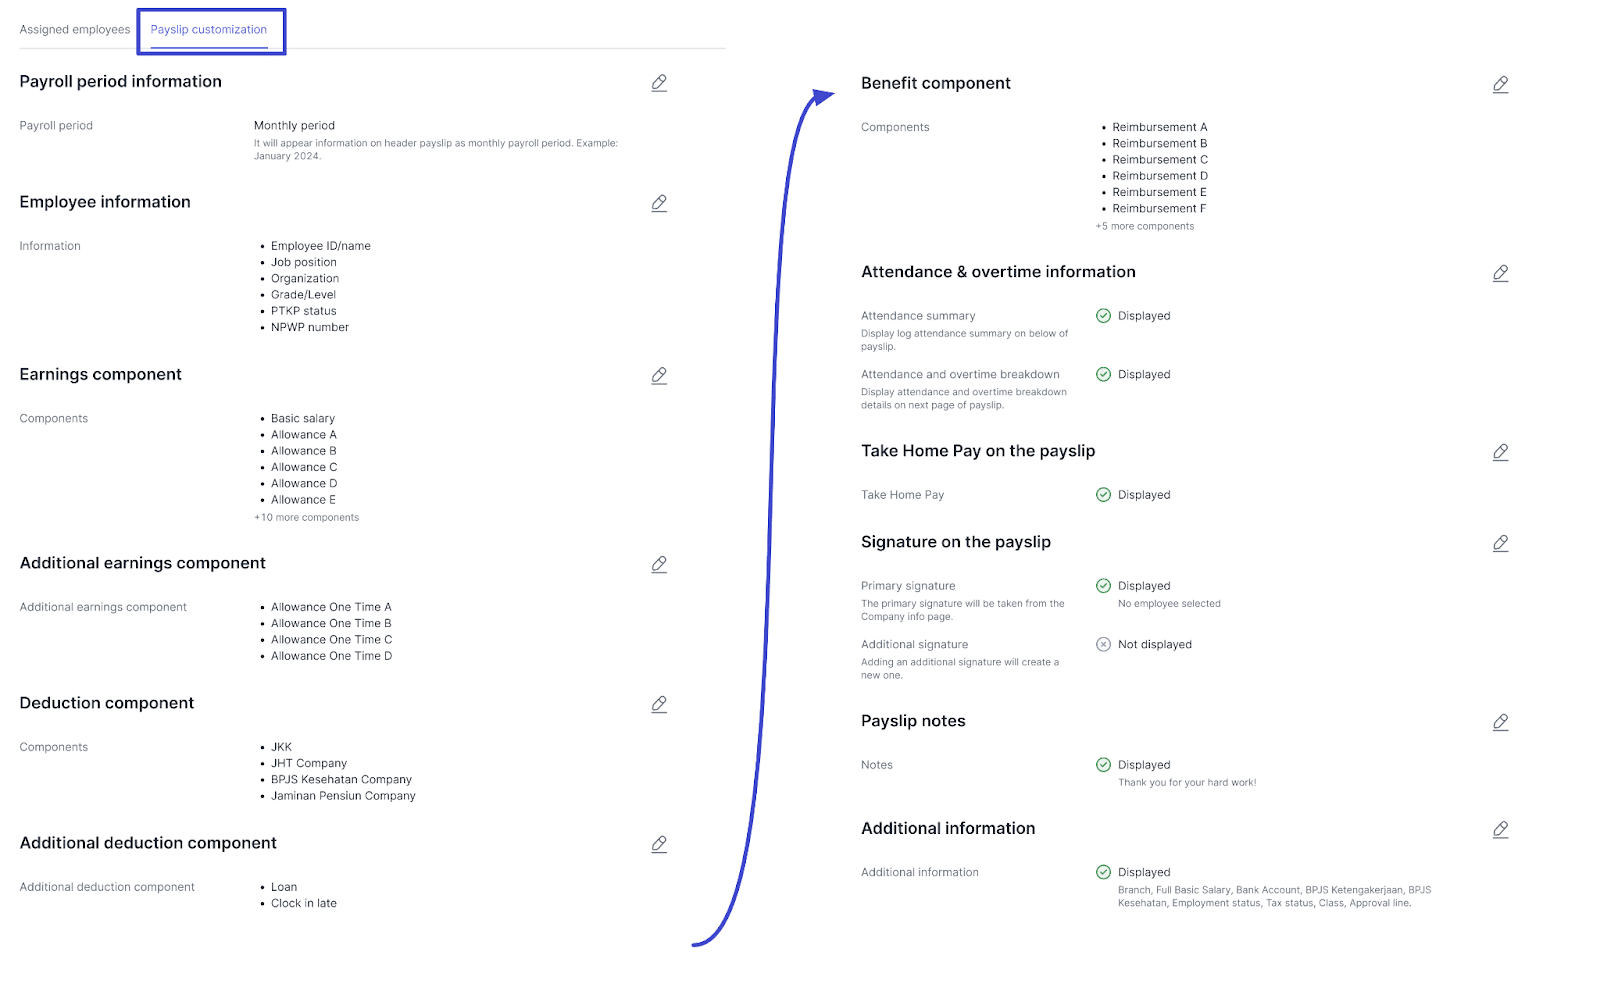The height and width of the screenshot is (991, 1600).
Task: Select the Payslip customization tab
Action: (x=209, y=30)
